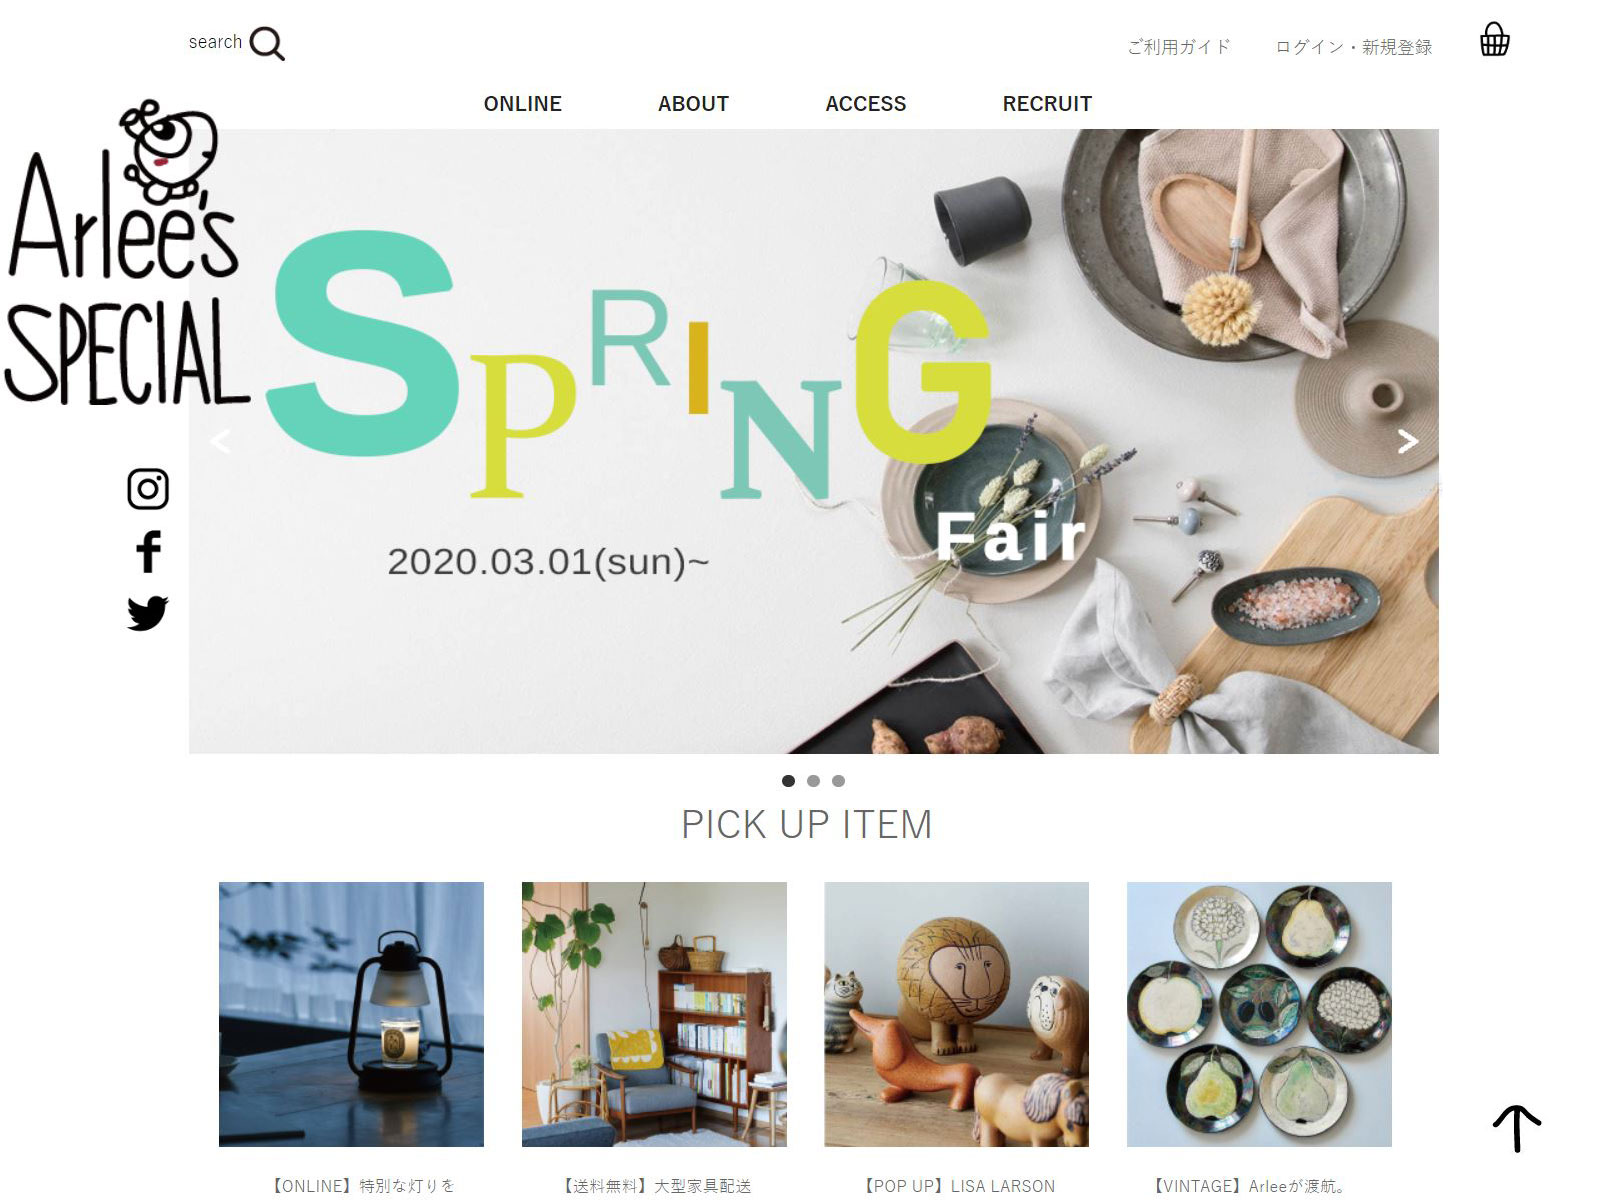Select the third carousel dot
This screenshot has height=1200, width=1600.
point(838,781)
